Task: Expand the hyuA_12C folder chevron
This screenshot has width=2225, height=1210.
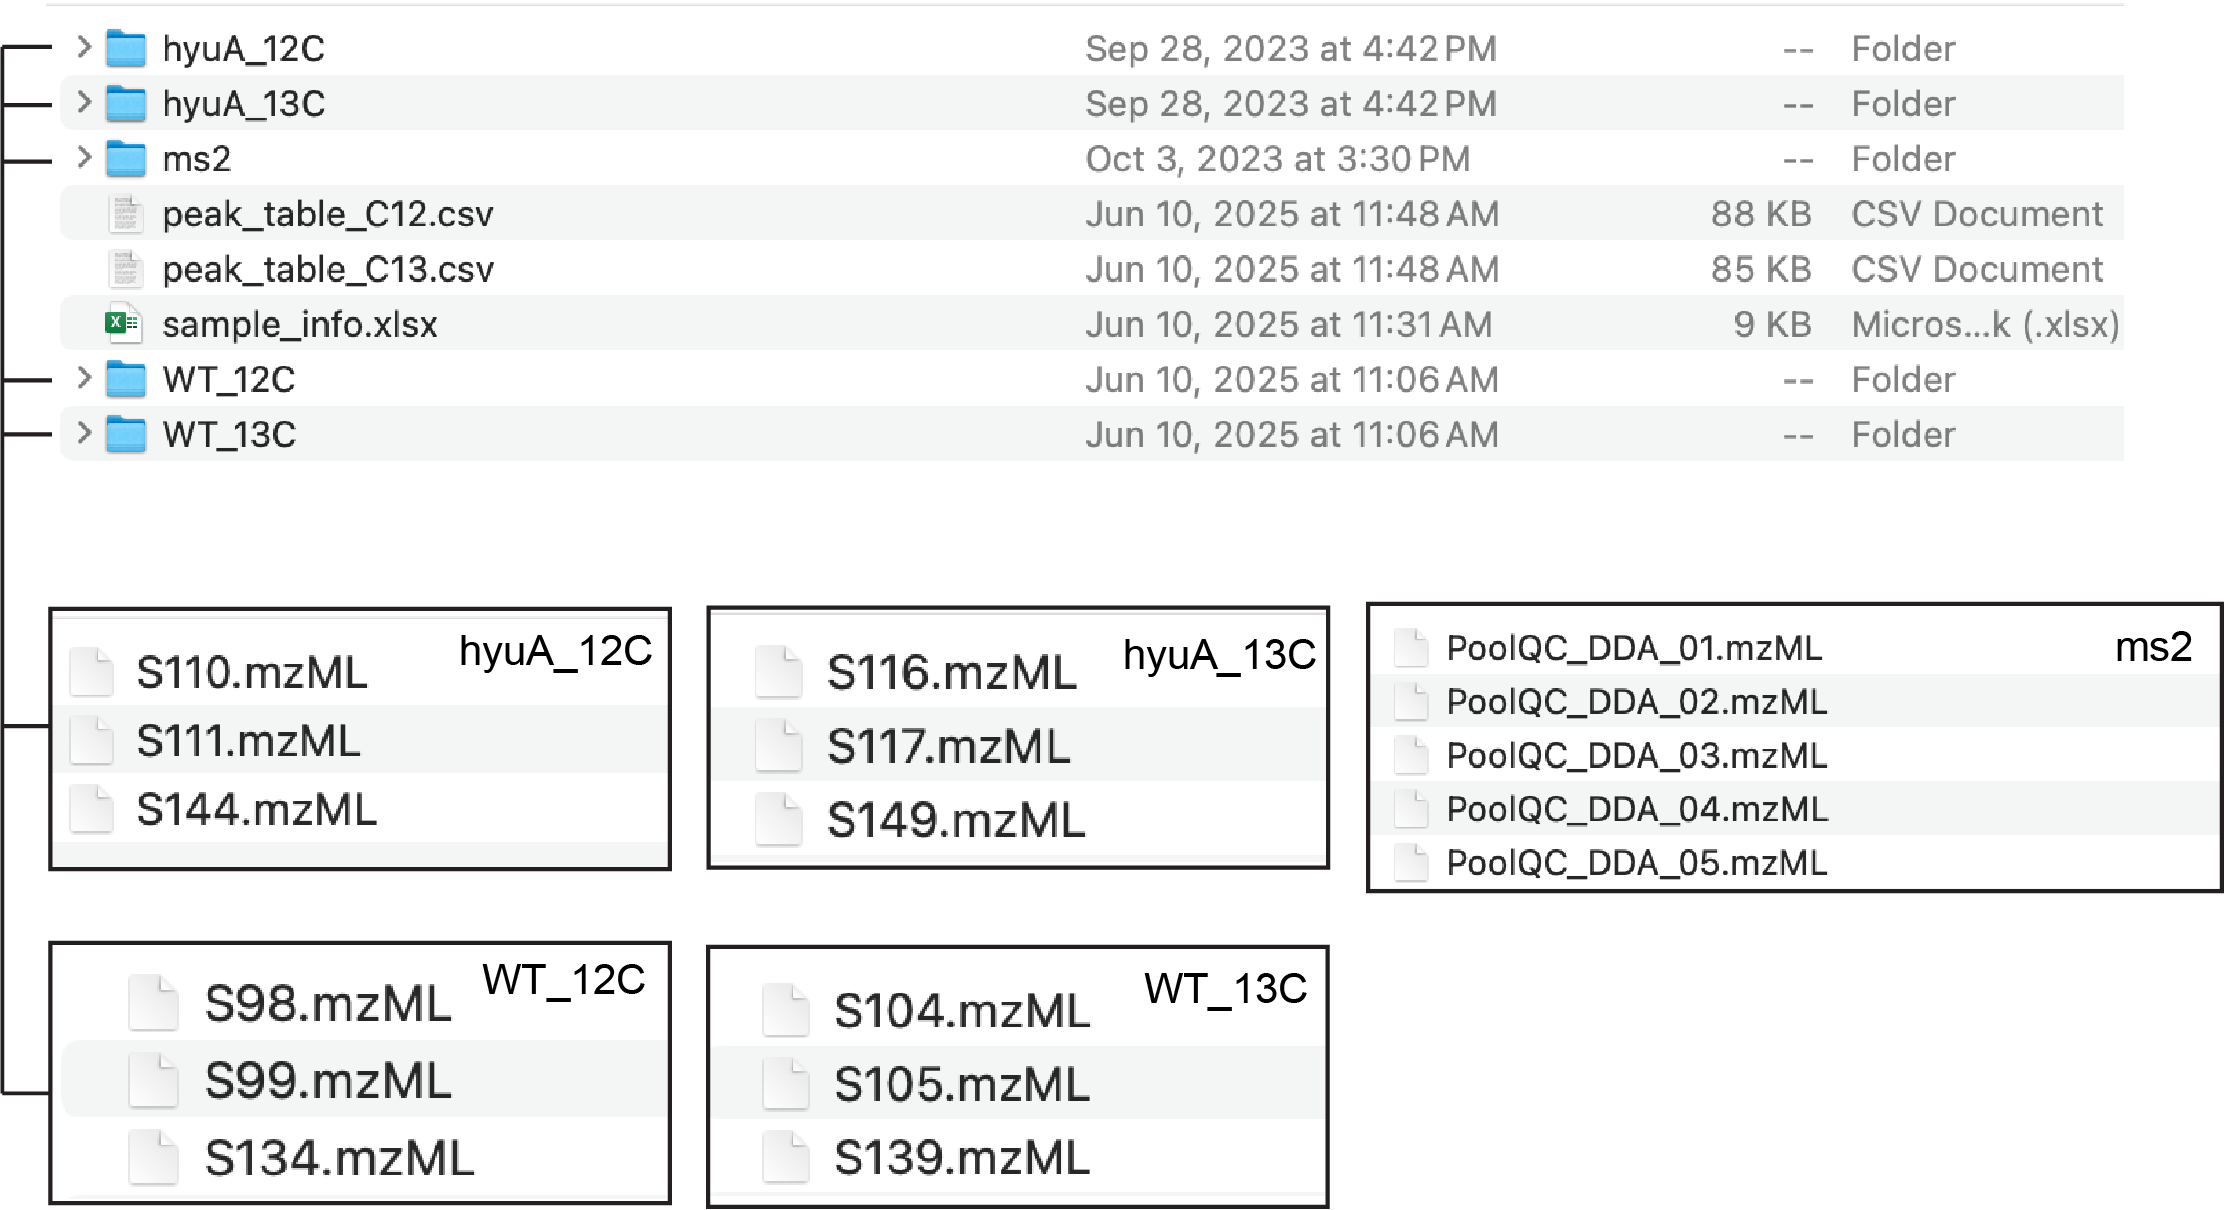Action: coord(84,46)
